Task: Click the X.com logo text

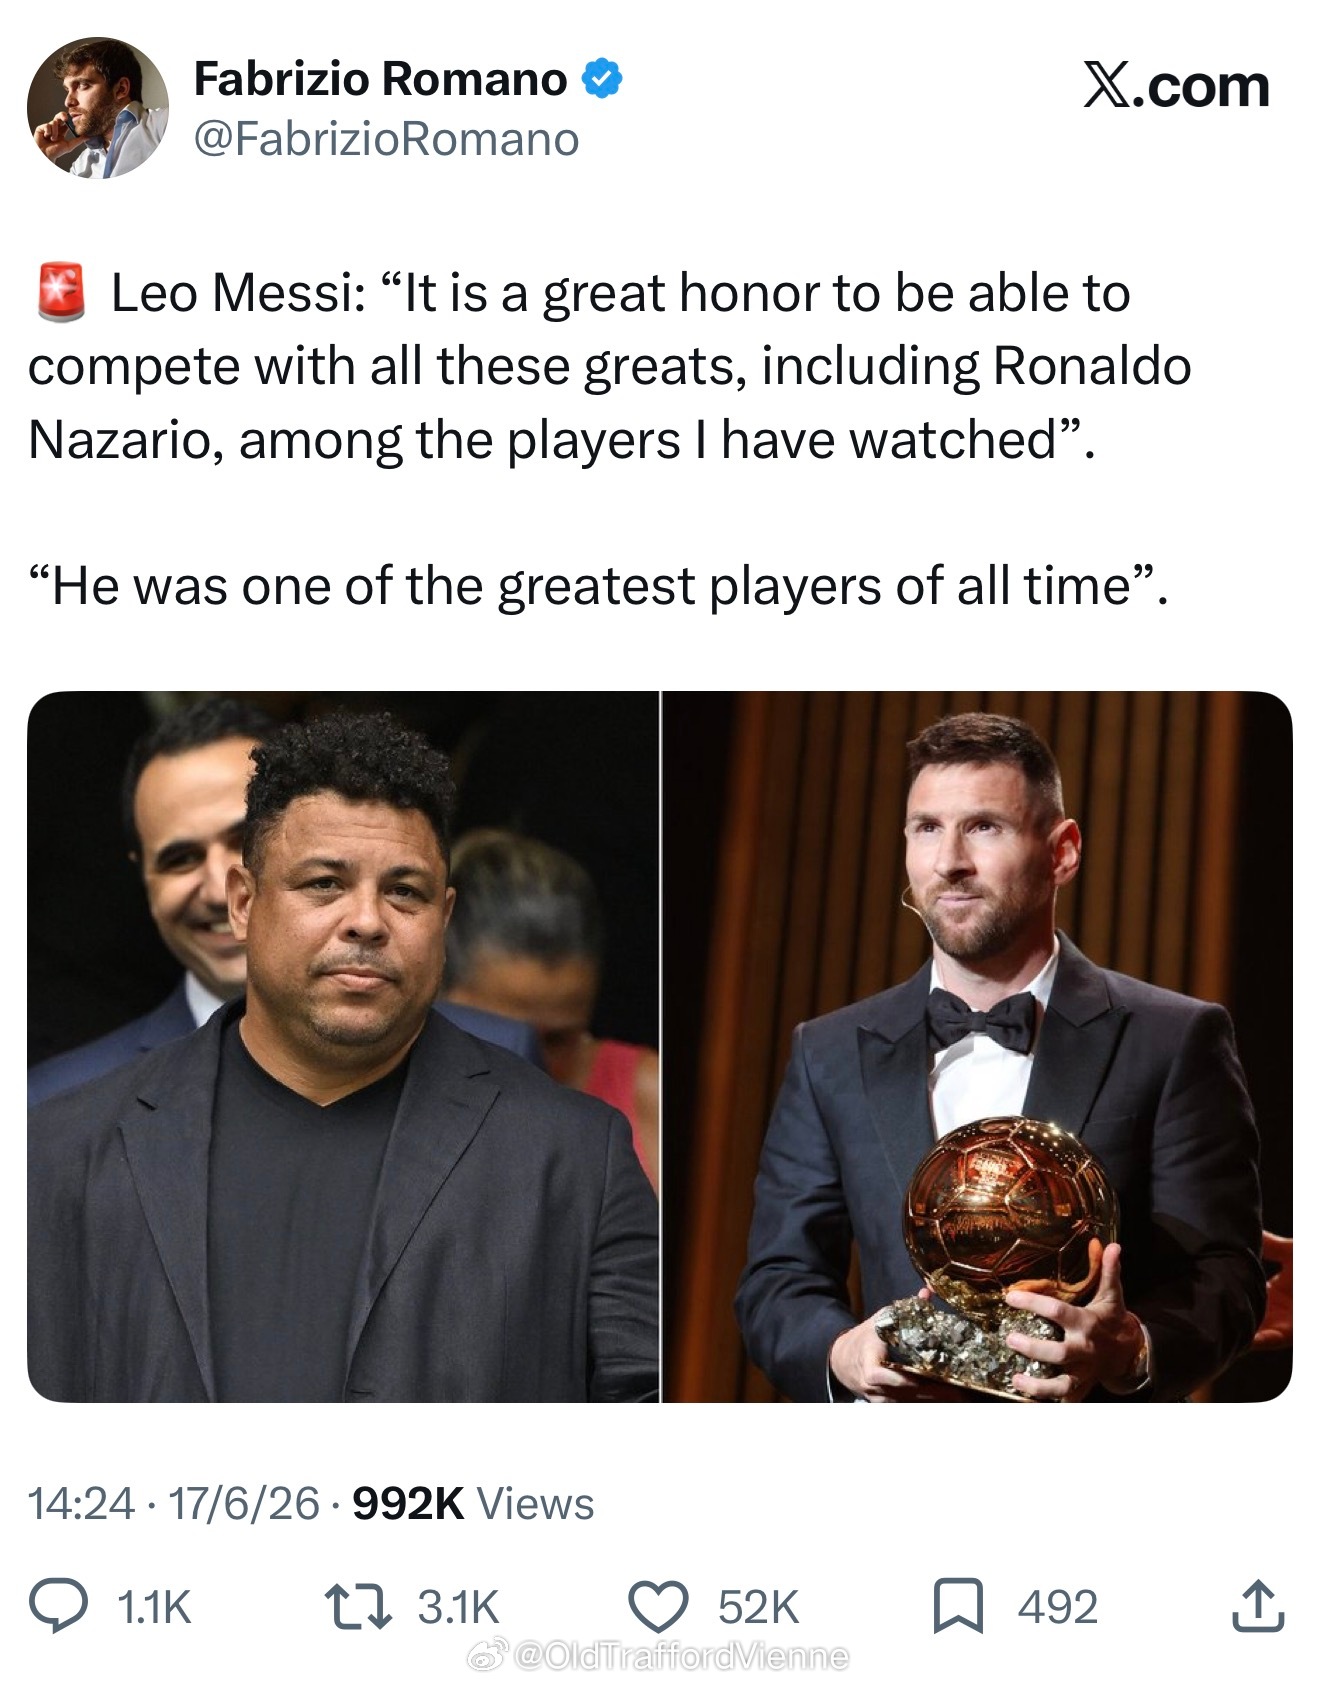Action: (1176, 86)
